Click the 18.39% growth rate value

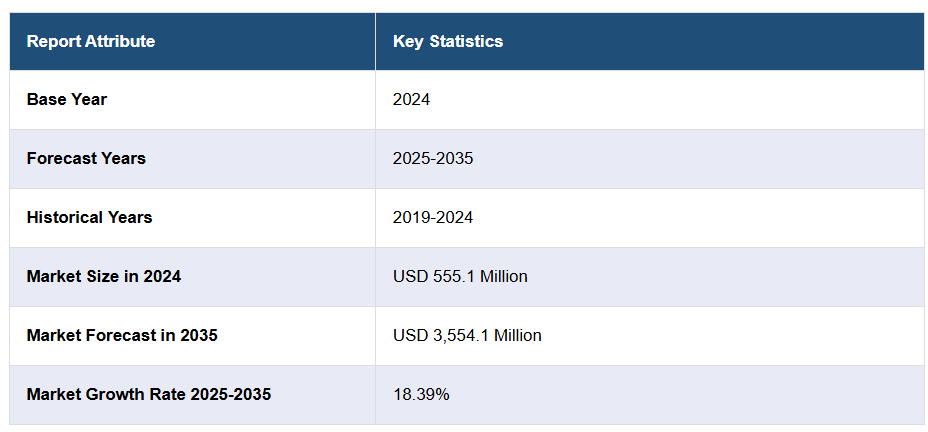coord(421,394)
